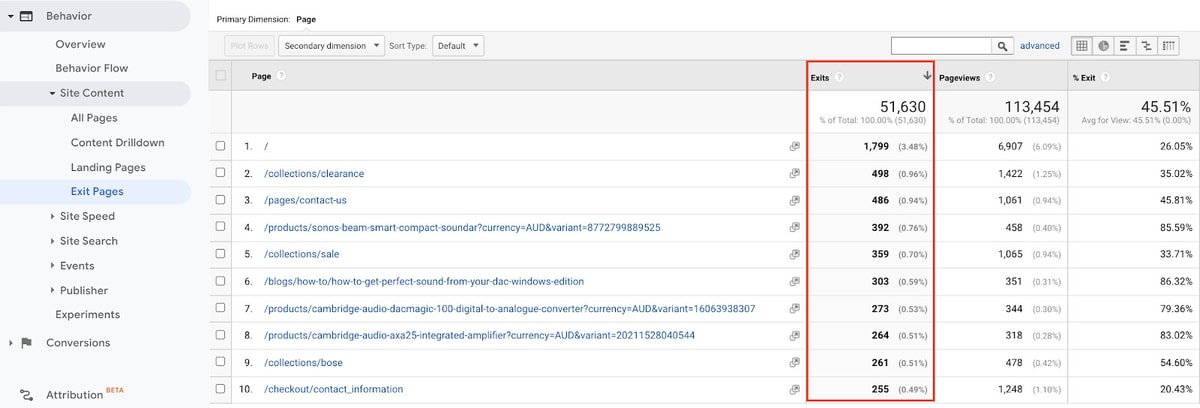
Task: Tick checkbox for dac-windows-edition blog row
Action: pyautogui.click(x=221, y=281)
